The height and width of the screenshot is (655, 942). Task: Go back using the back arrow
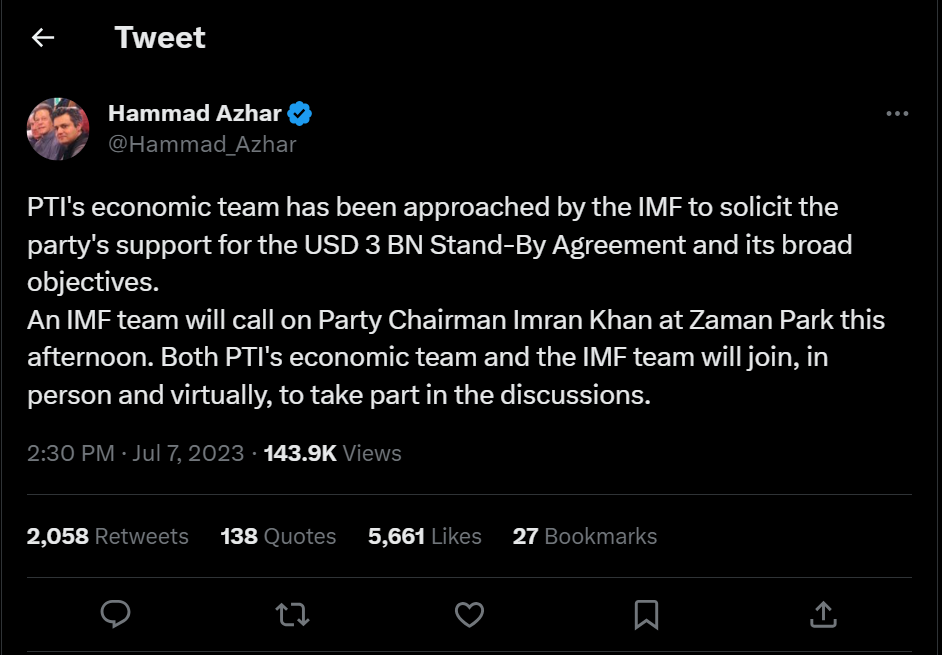(42, 37)
